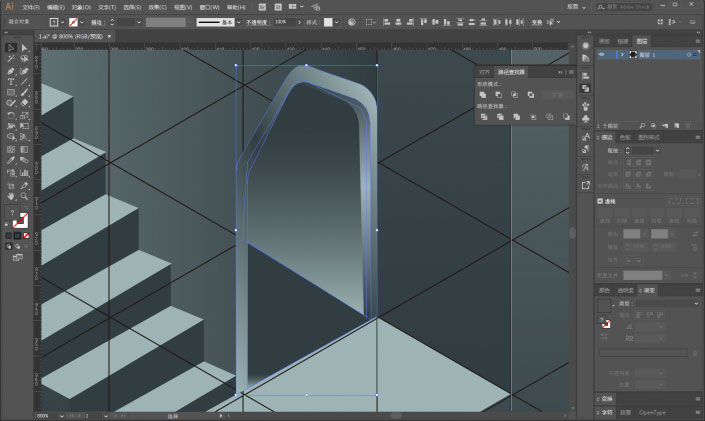This screenshot has width=705, height=421.
Task: Open the 文件(F) menu
Action: tap(31, 7)
